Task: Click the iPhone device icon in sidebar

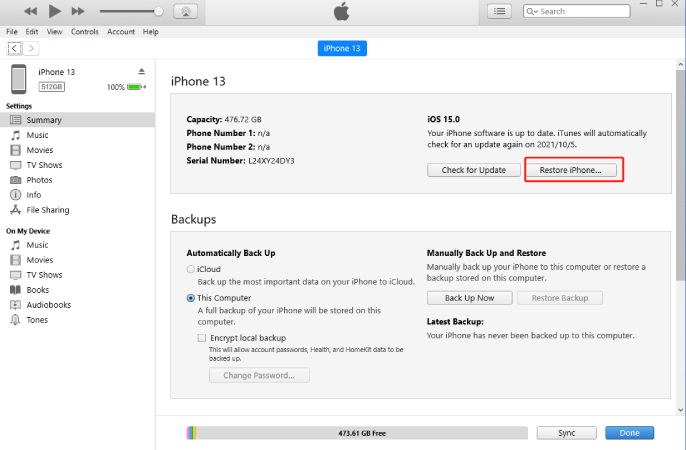Action: click(x=18, y=79)
